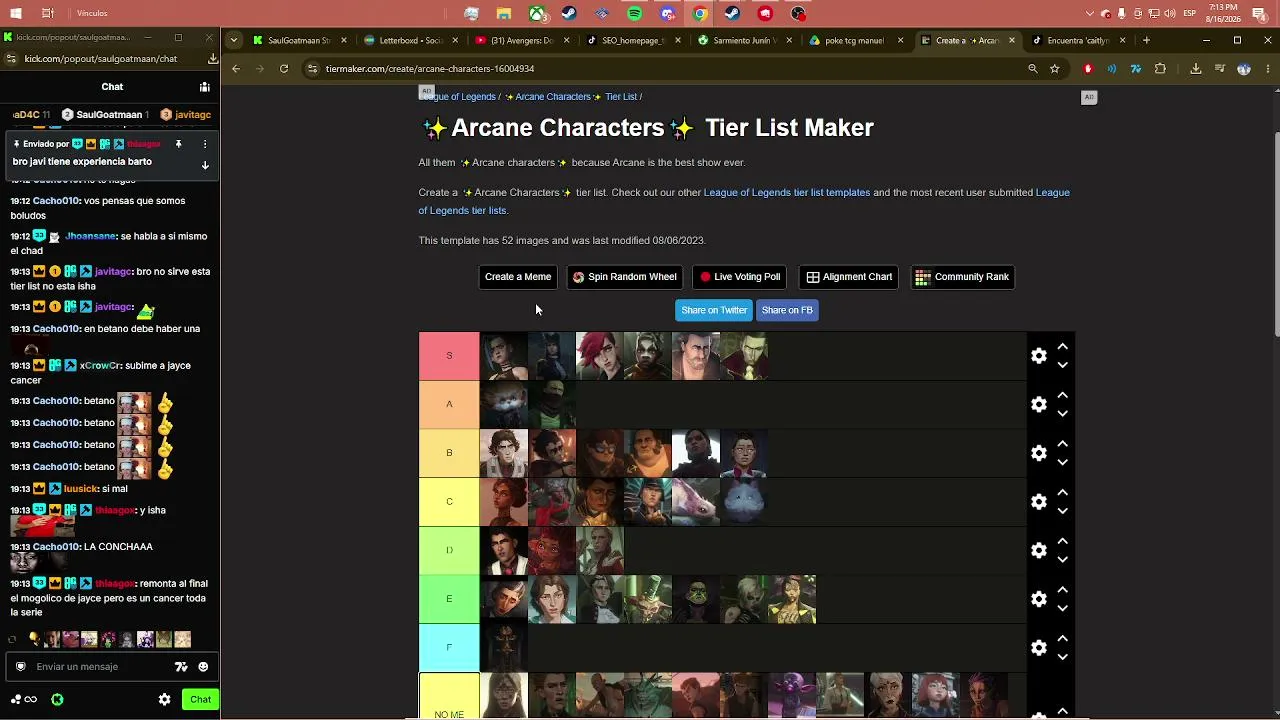Switch to the Avengers YouTube tab
The height and width of the screenshot is (720, 1280).
pos(521,41)
